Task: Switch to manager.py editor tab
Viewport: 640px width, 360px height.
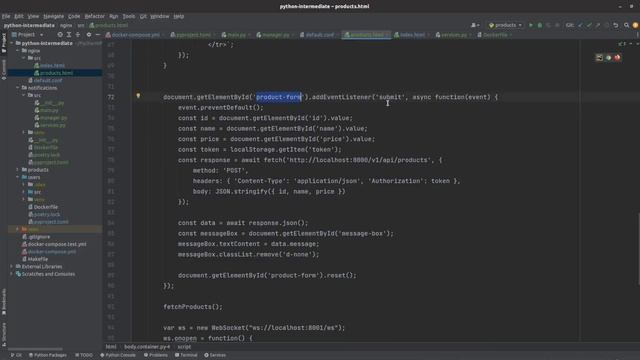Action: [275, 35]
